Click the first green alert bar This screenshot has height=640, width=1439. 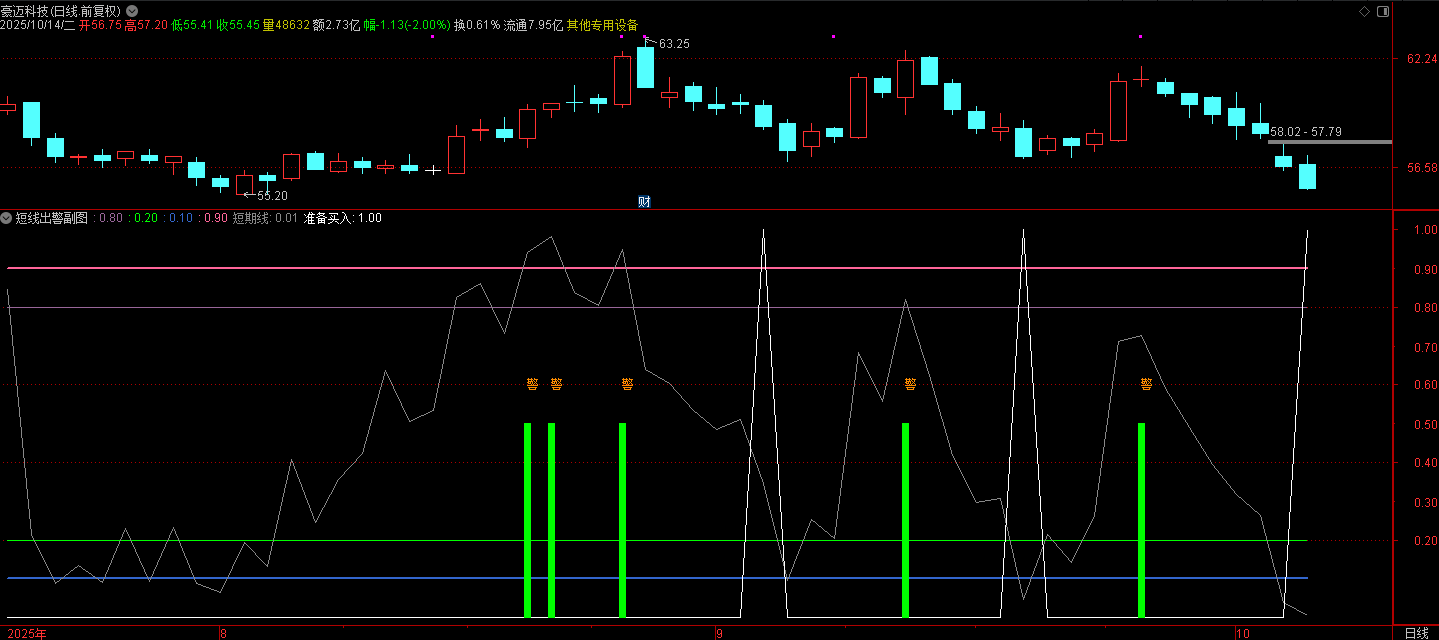(528, 520)
